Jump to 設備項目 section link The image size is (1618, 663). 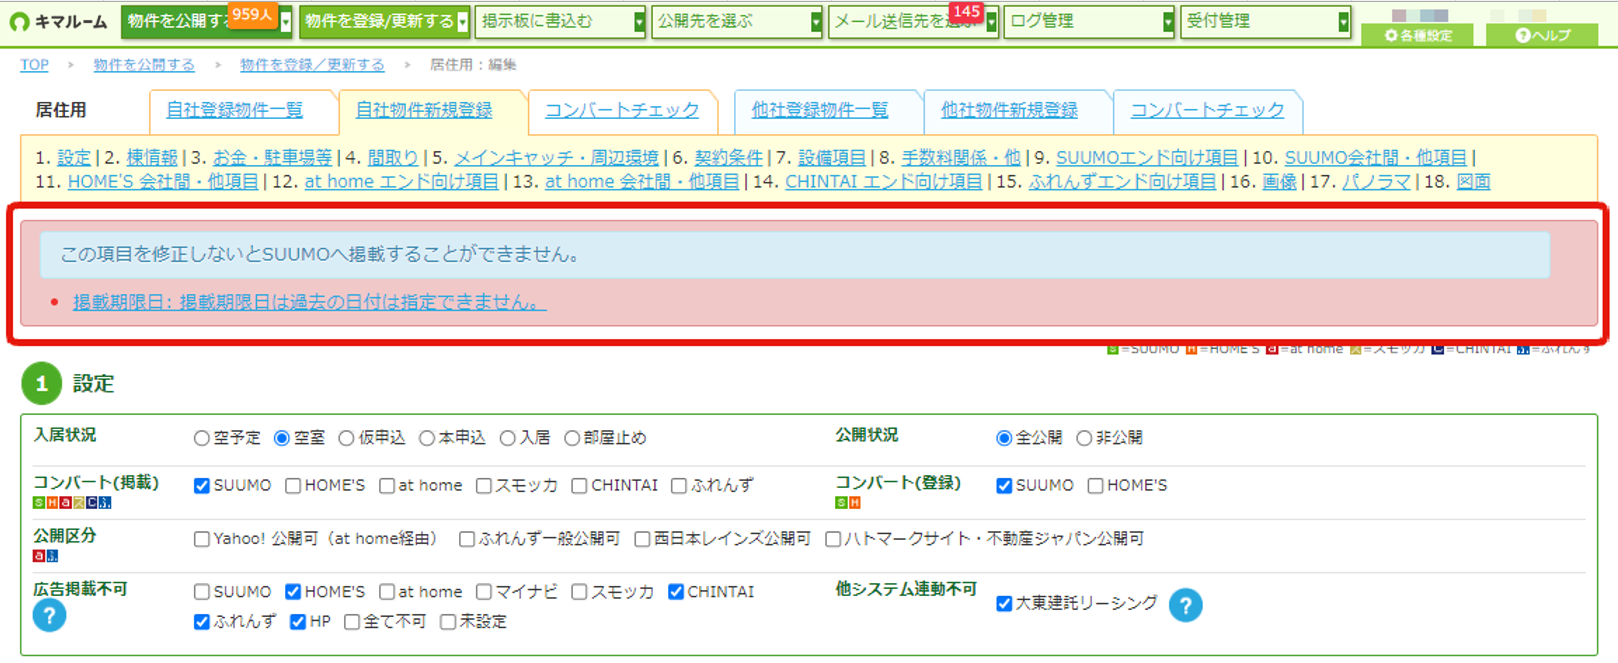tap(832, 158)
